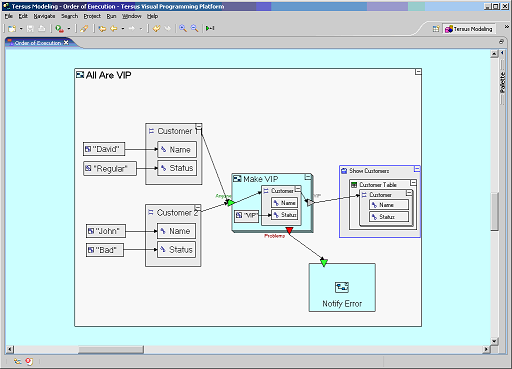
Task: Collapse the Show Customers display box
Action: [417, 169]
